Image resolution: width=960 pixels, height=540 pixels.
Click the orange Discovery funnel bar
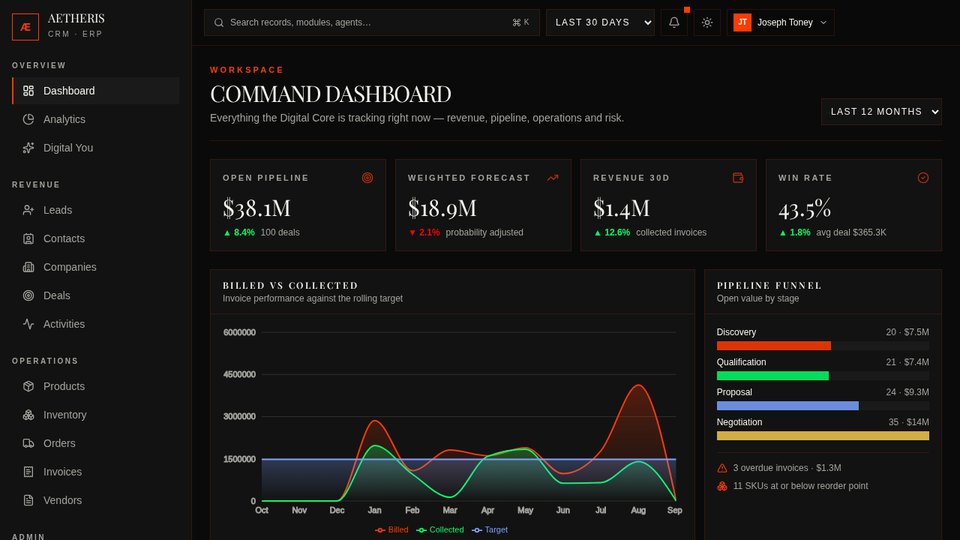(774, 346)
